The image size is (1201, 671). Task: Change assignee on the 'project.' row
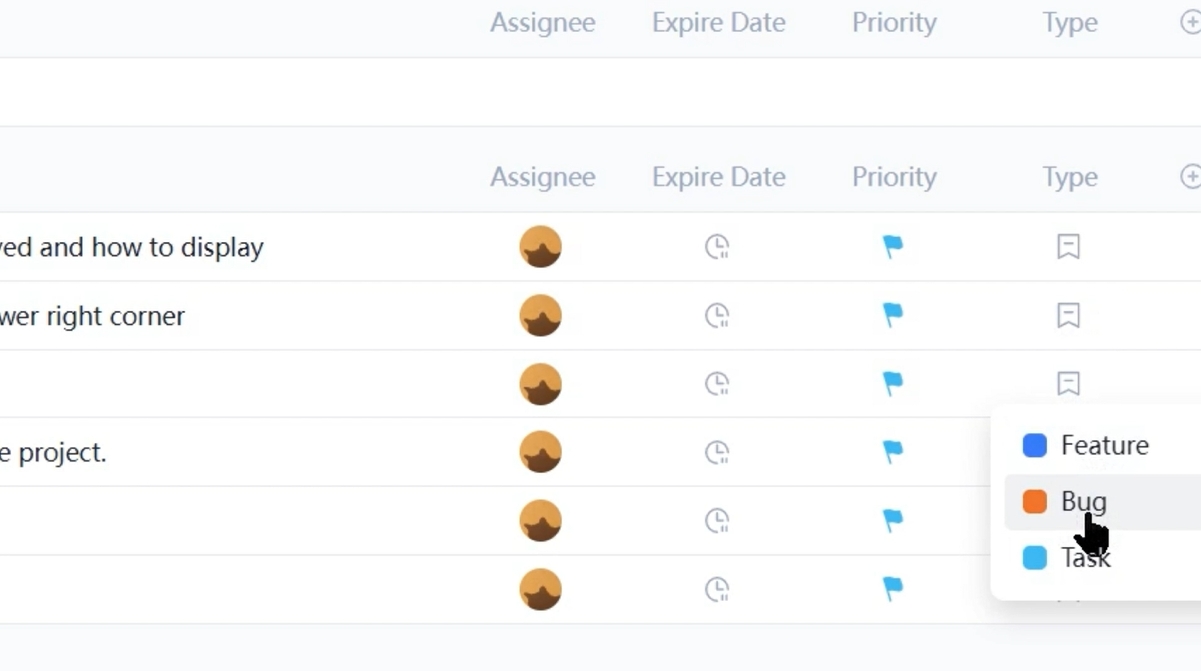[x=541, y=452]
